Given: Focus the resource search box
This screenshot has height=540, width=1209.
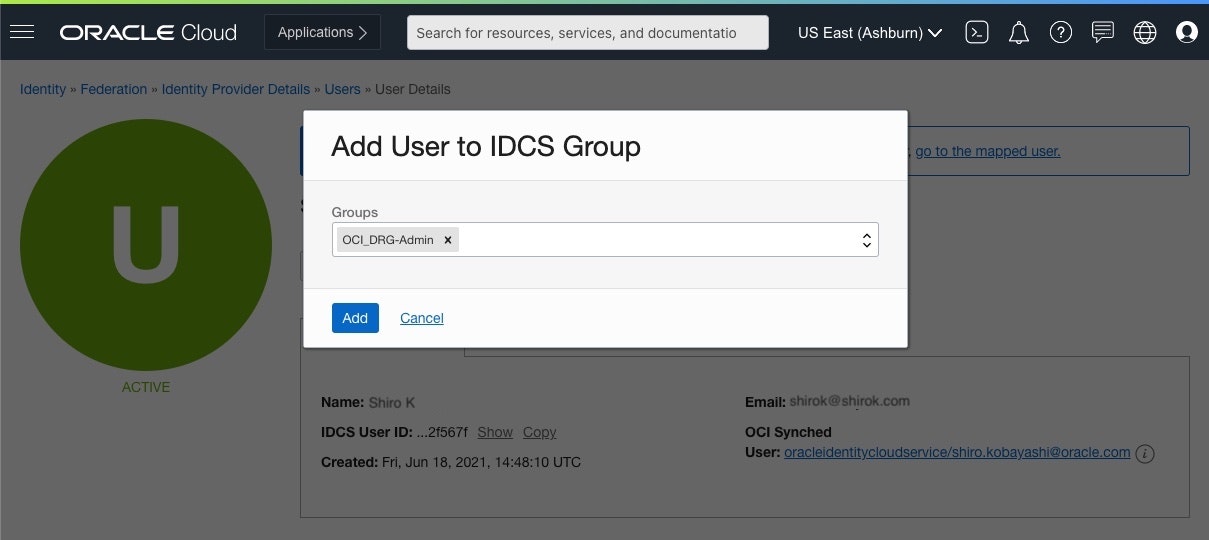Looking at the screenshot, I should (x=588, y=33).
